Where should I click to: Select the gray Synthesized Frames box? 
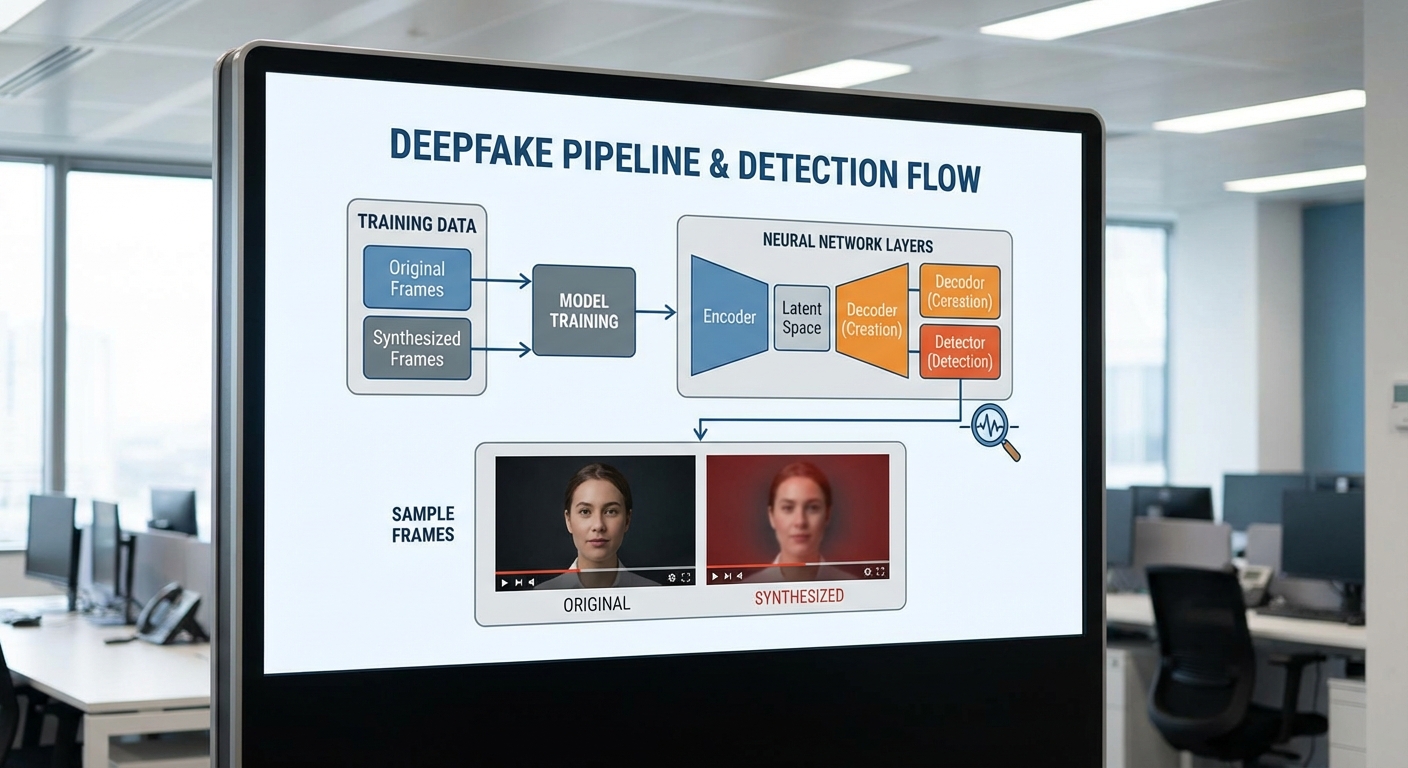click(416, 348)
